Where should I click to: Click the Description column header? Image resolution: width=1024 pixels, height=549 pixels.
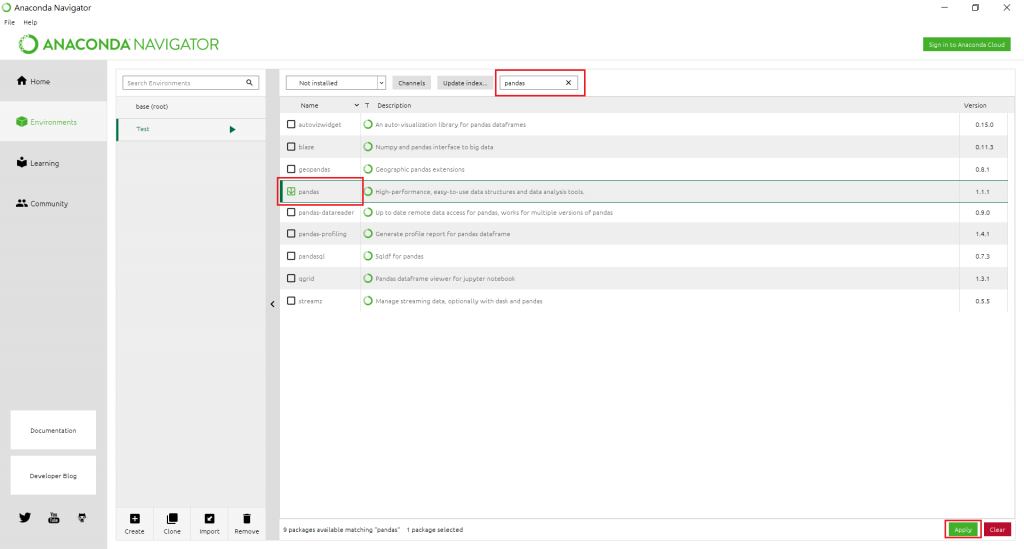pos(394,105)
